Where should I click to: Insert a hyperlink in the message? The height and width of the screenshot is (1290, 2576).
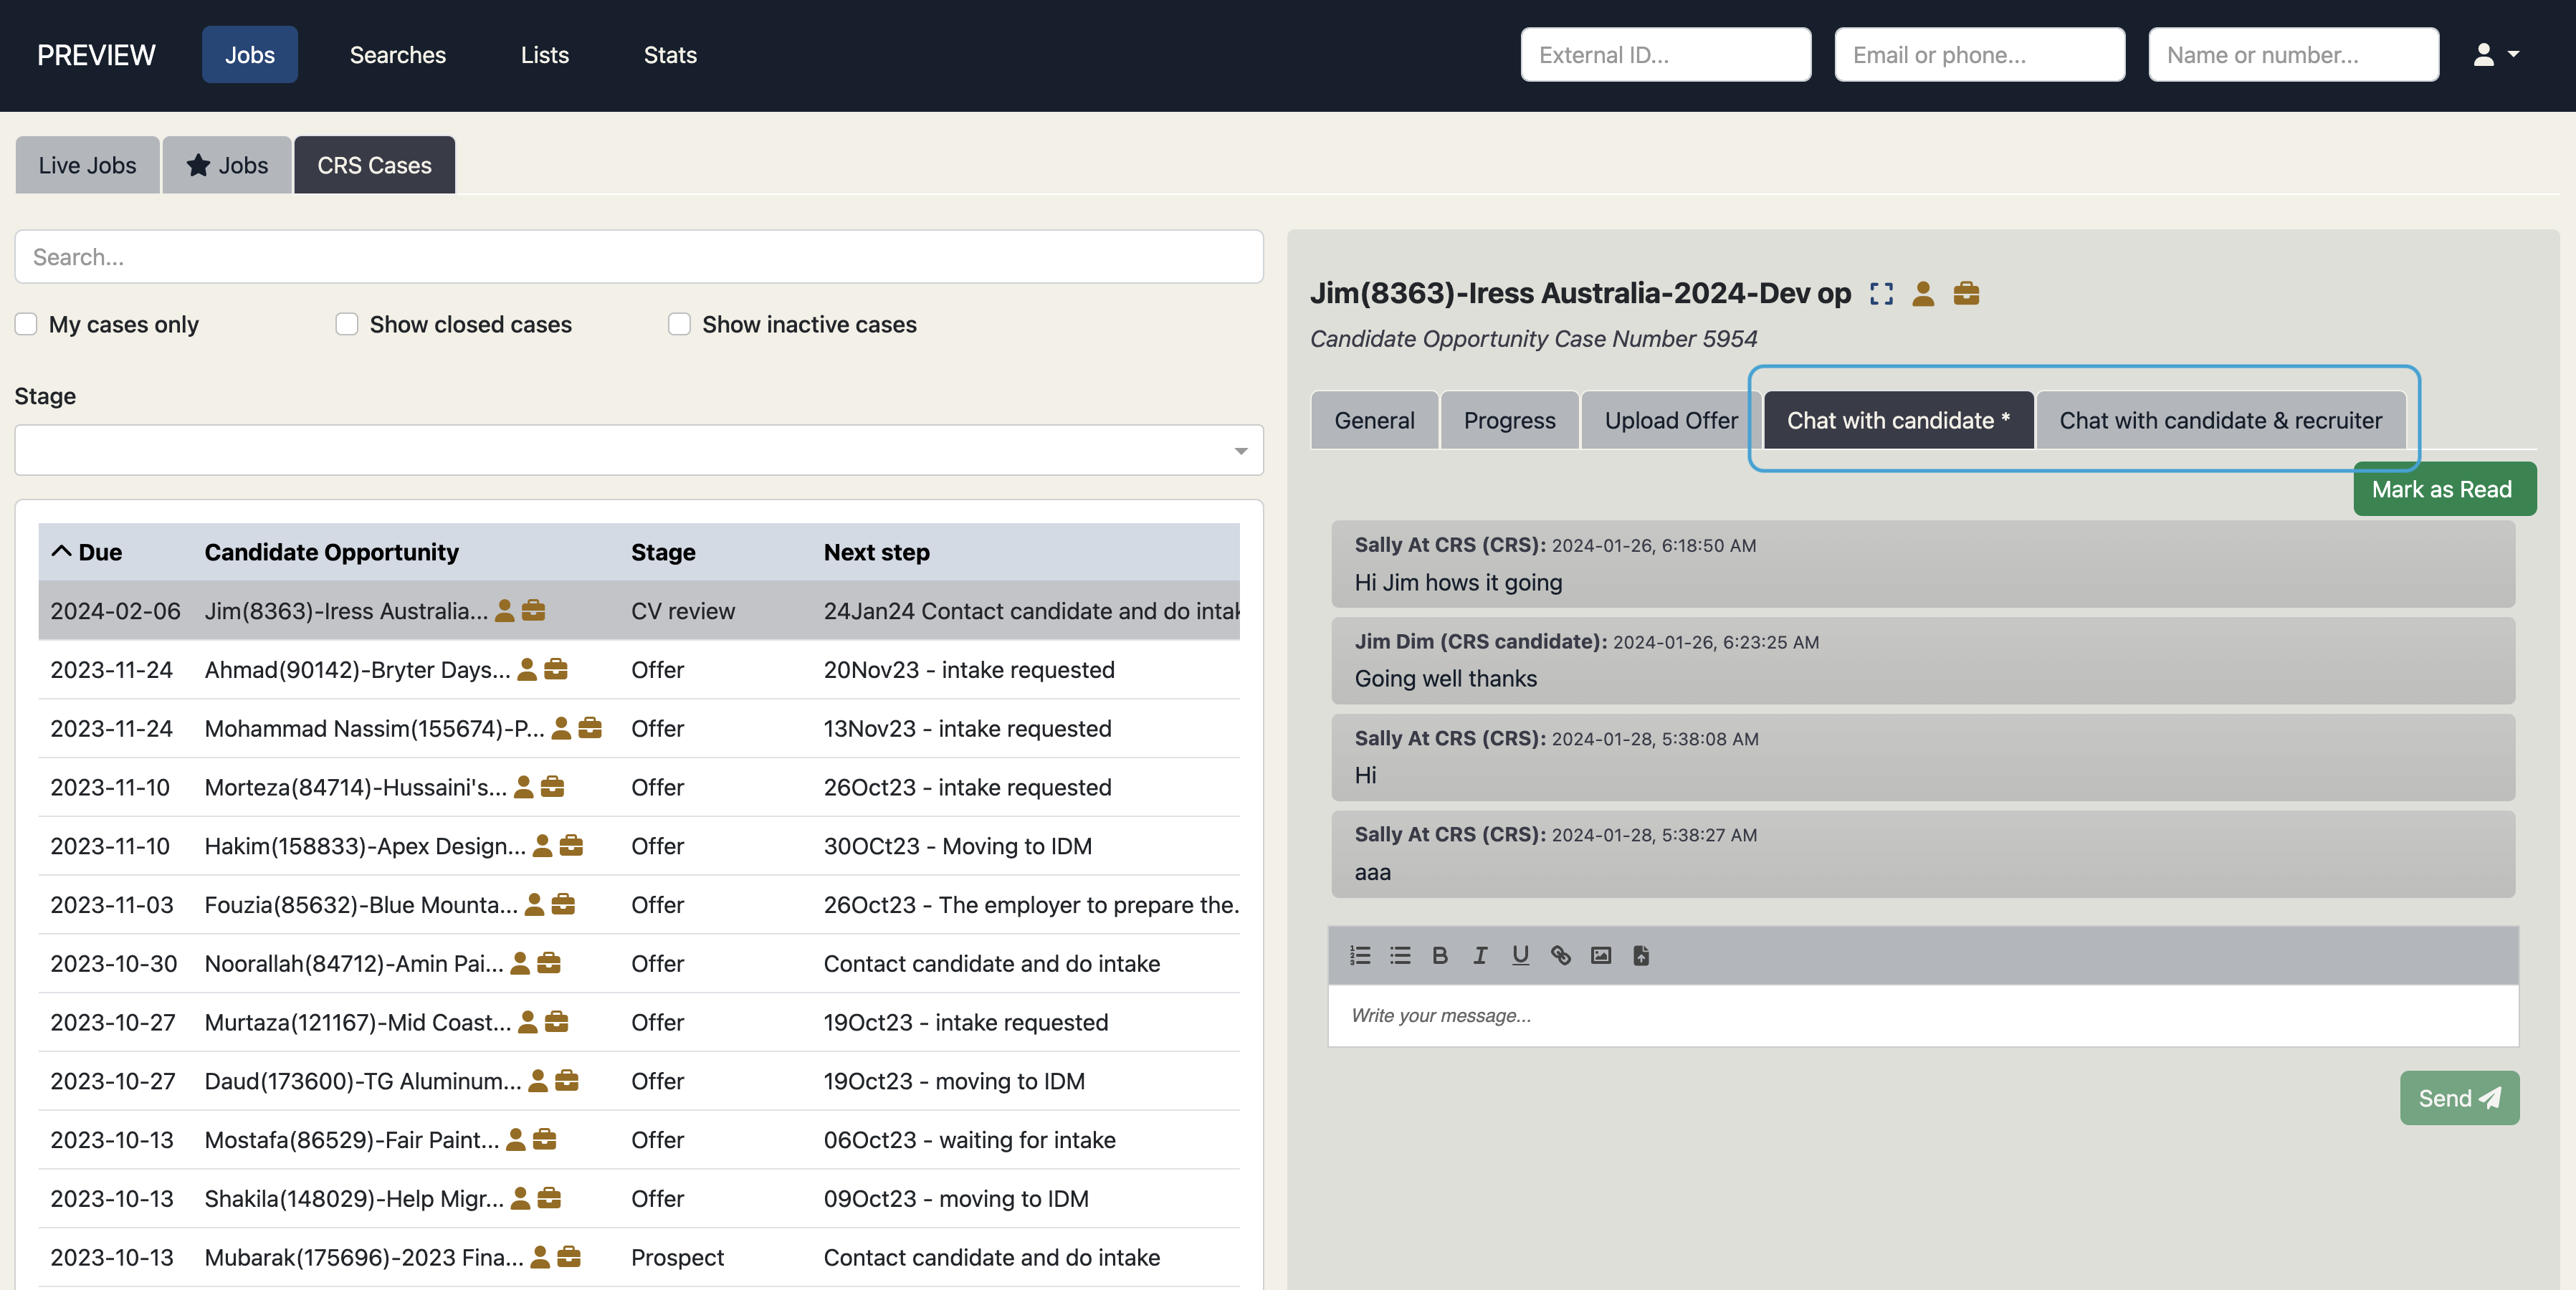1560,955
